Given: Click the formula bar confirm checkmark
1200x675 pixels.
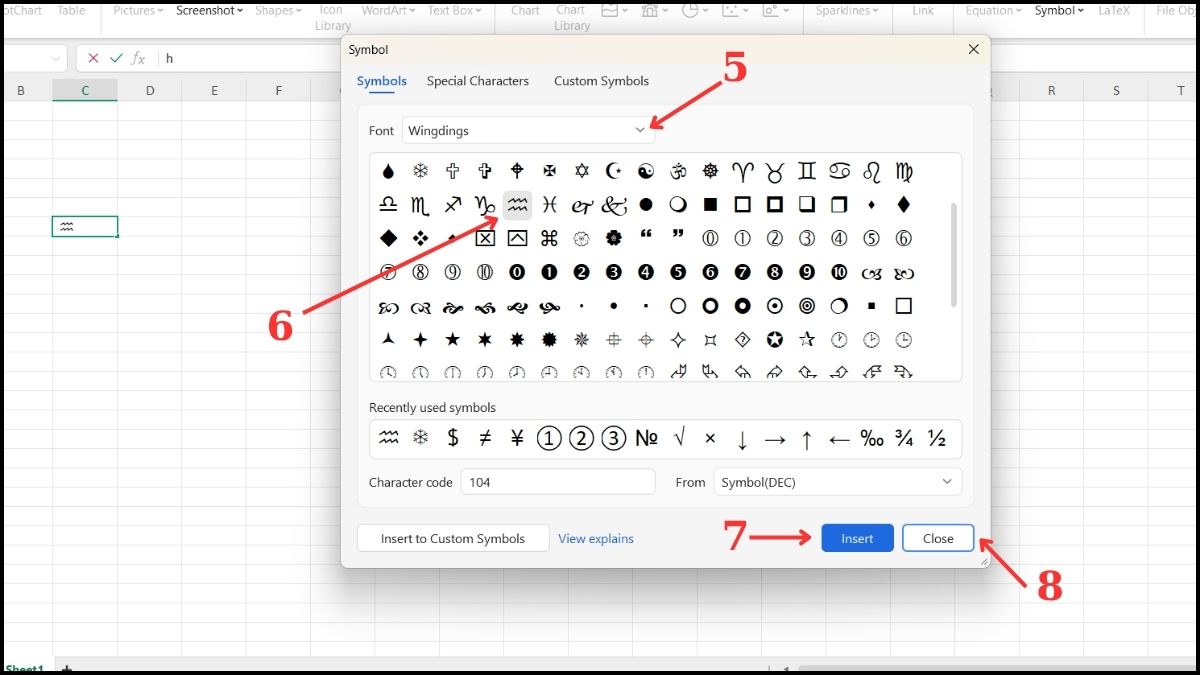Looking at the screenshot, I should (x=116, y=58).
